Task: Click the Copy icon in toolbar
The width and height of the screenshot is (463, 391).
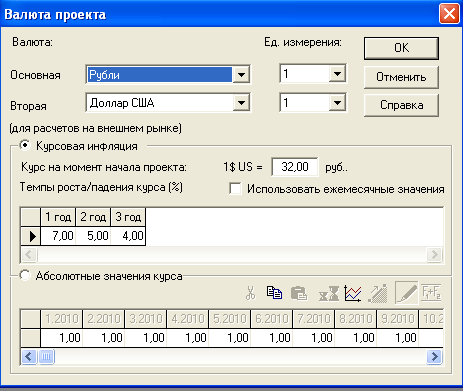Action: (274, 293)
